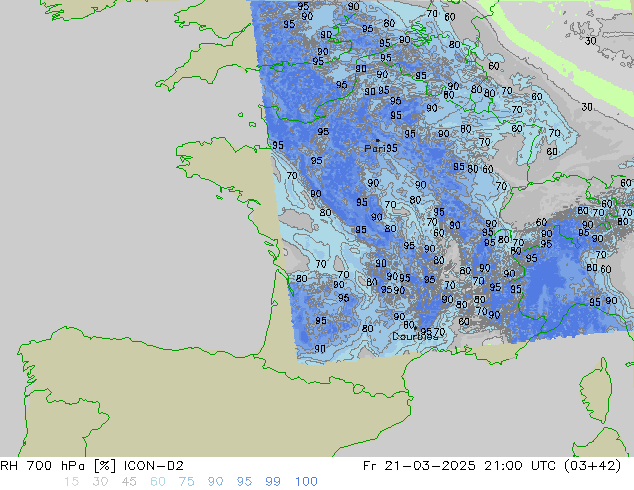Screen dimensions: 634x490
Task: Select legend value 90 in the color scale
Action: pyautogui.click(x=215, y=482)
